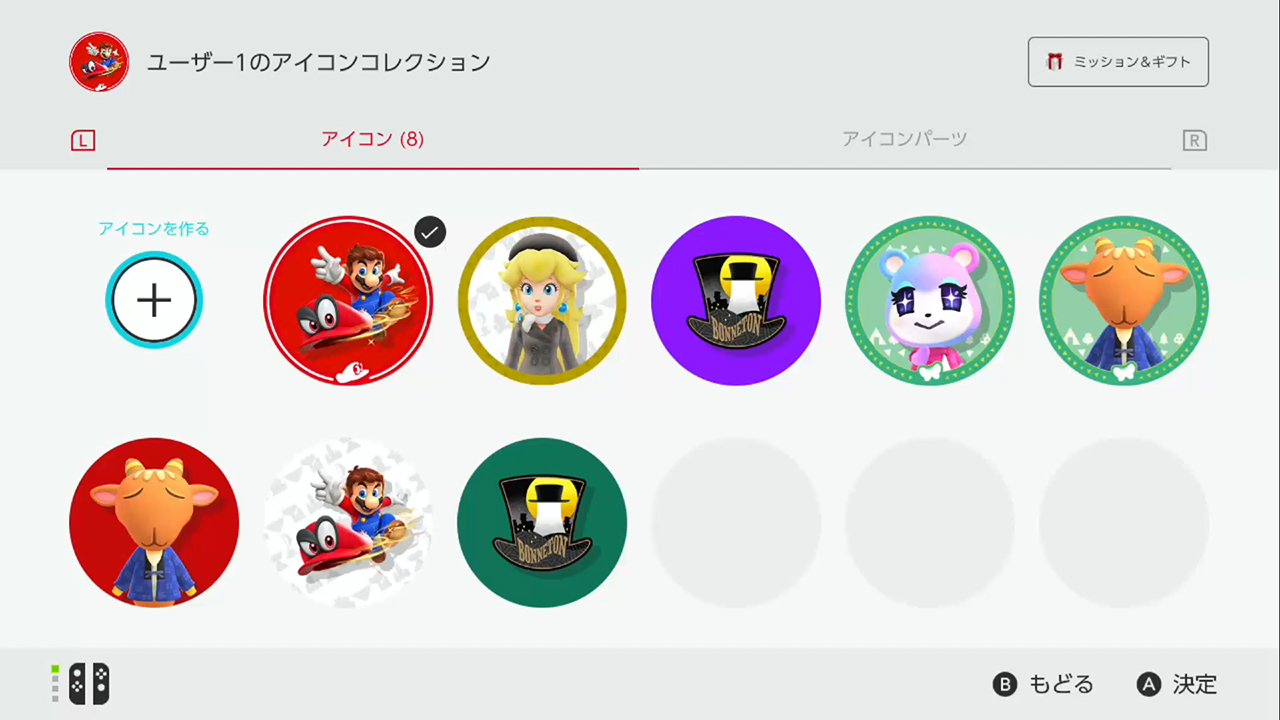Click 決定 to confirm selection

click(1177, 684)
